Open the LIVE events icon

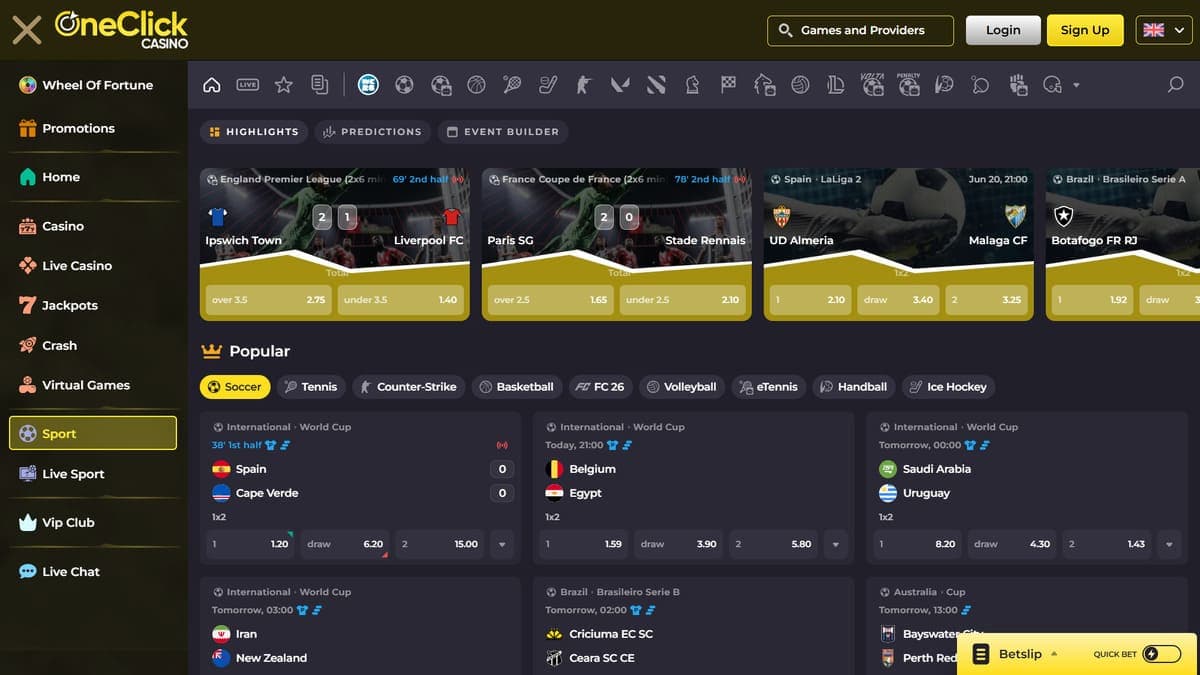[x=247, y=85]
